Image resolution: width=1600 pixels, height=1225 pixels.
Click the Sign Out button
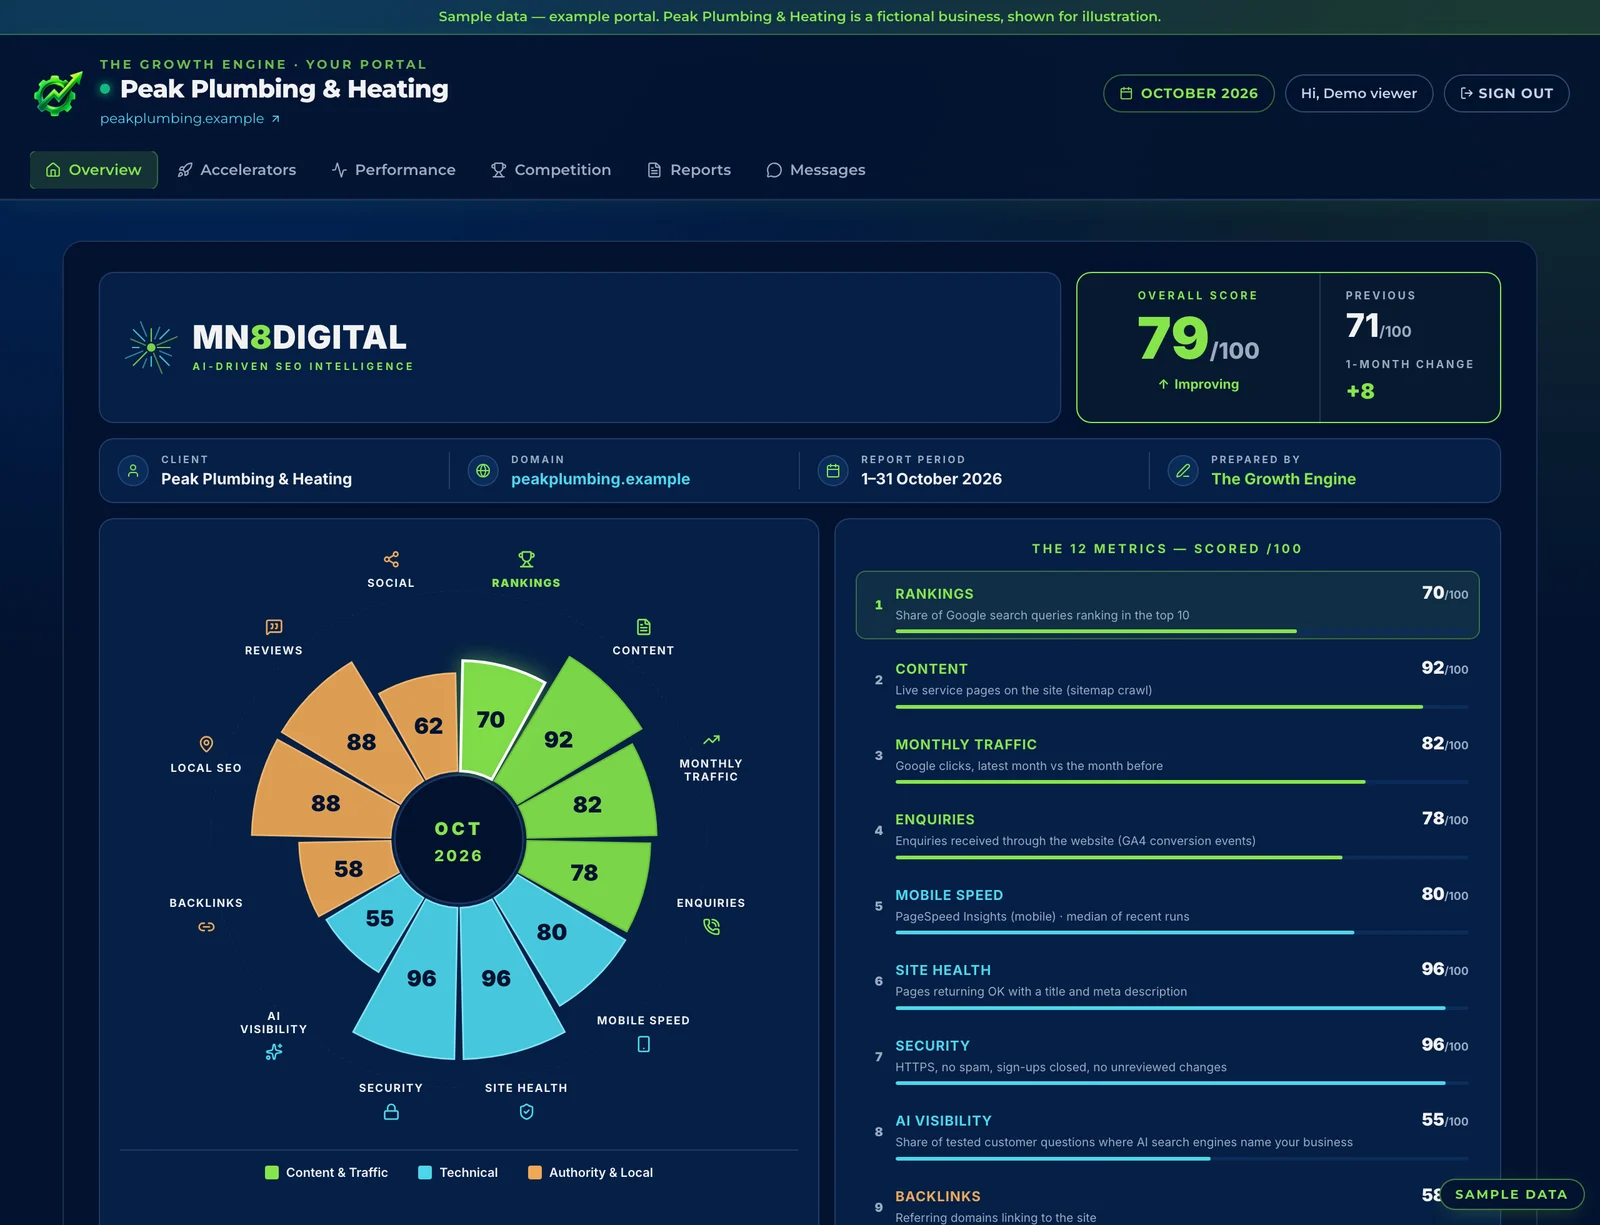pyautogui.click(x=1506, y=93)
